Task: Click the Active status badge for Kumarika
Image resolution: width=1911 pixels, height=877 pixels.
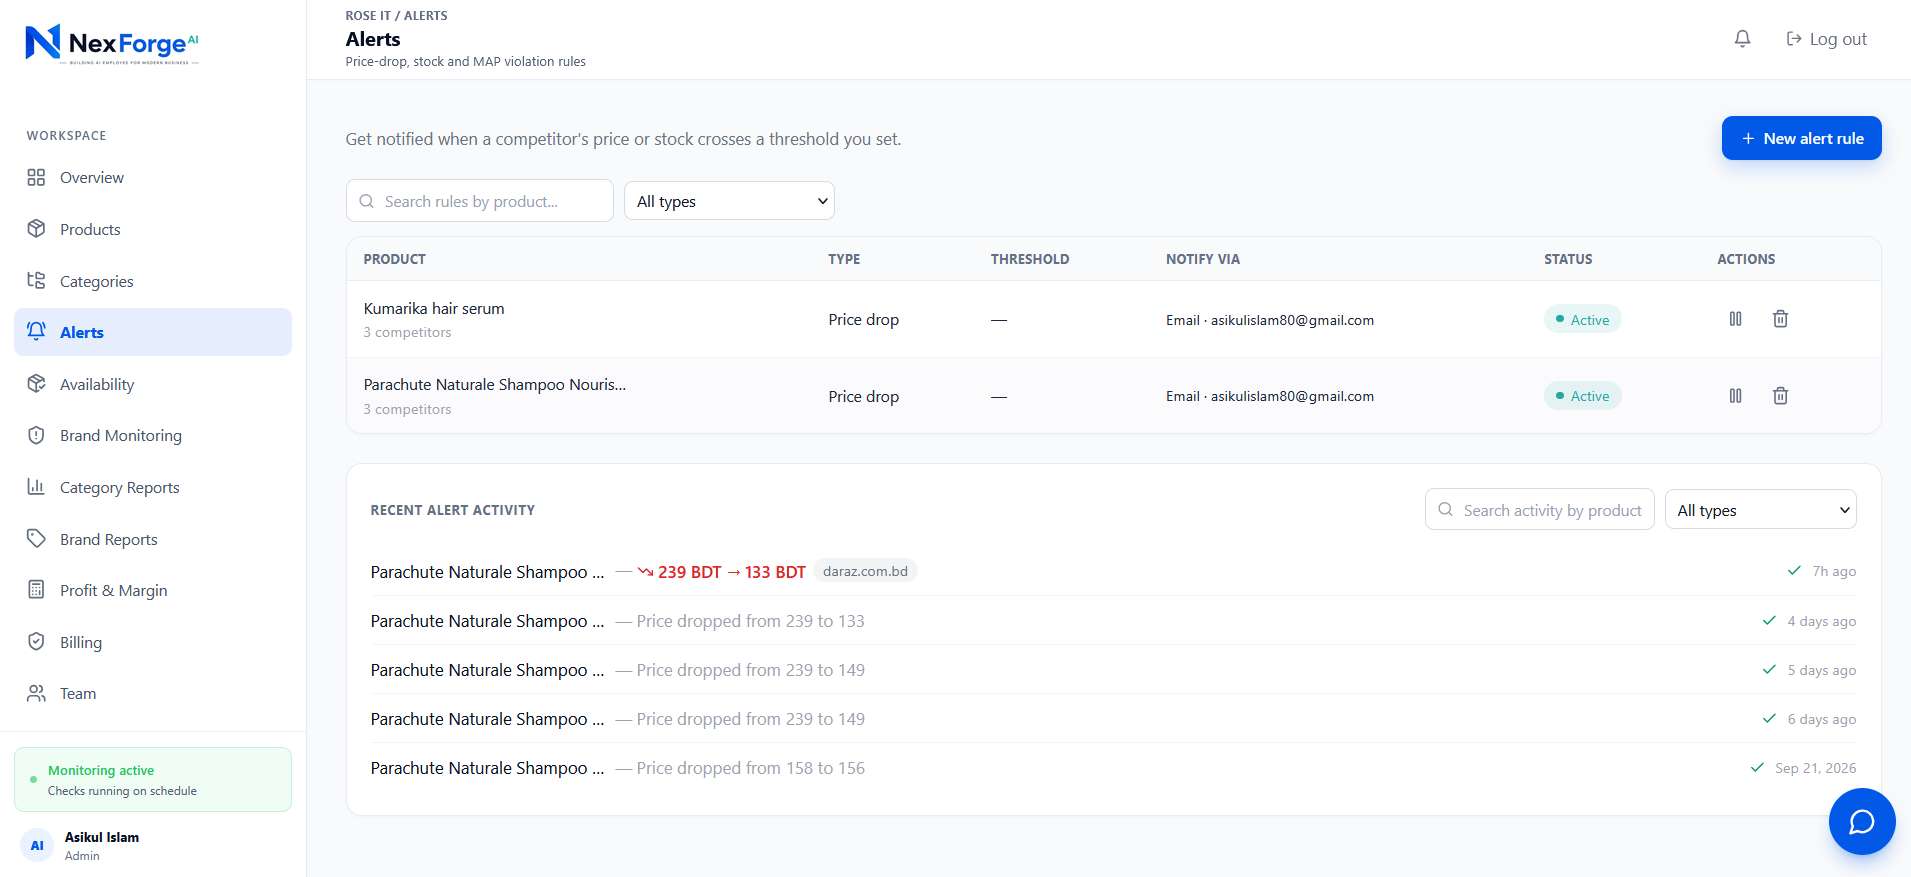Action: tap(1582, 320)
